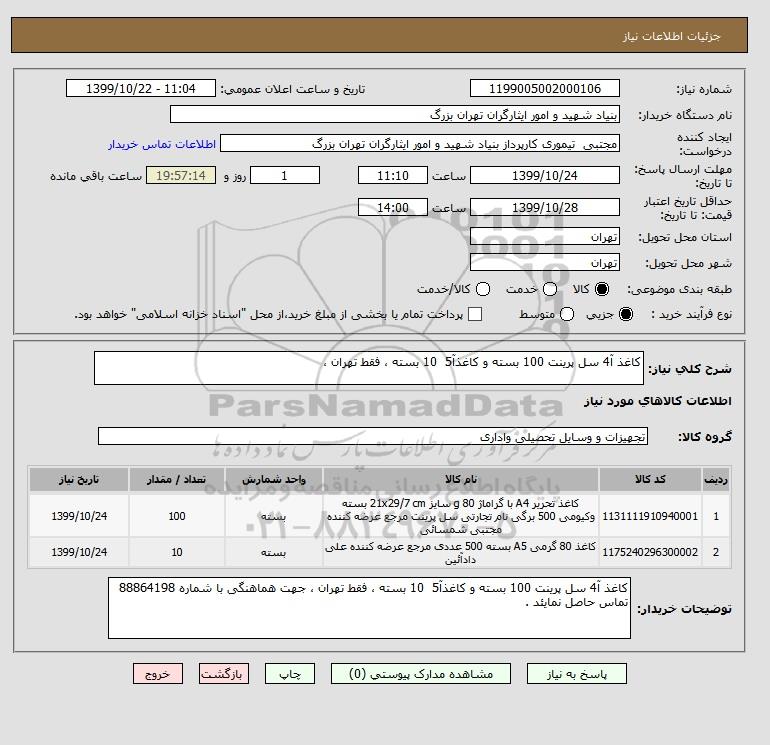770x745 pixels.
Task: Click the نام کالا column header
Action: click(461, 479)
